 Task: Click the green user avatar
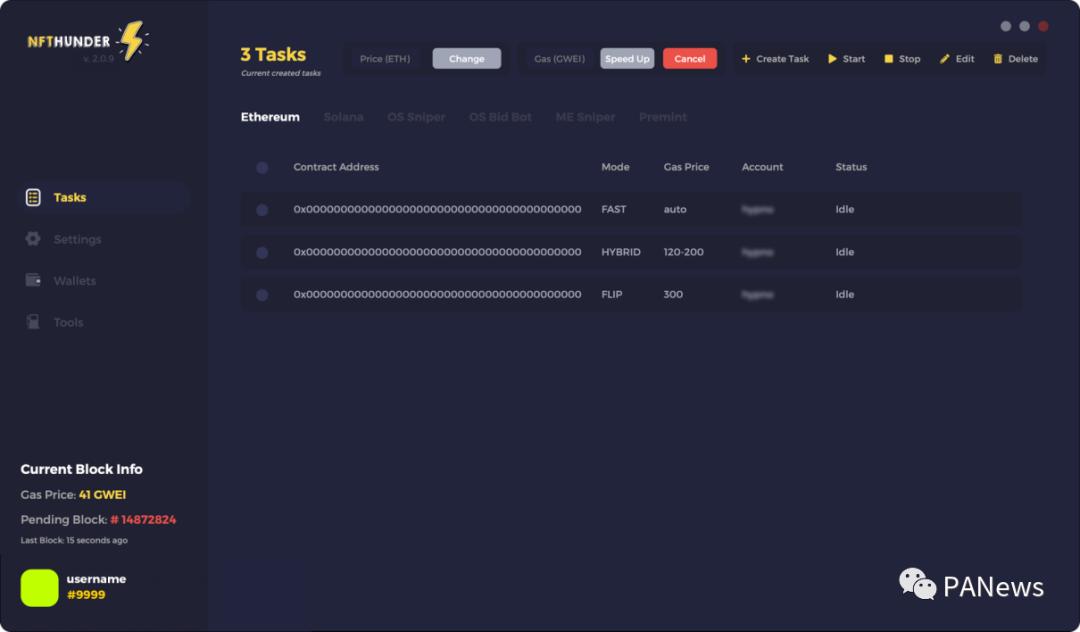point(39,587)
